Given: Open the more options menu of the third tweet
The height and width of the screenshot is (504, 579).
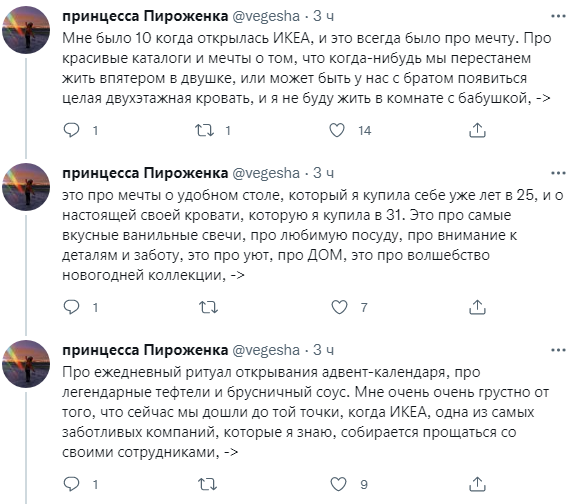Looking at the screenshot, I should (x=558, y=350).
